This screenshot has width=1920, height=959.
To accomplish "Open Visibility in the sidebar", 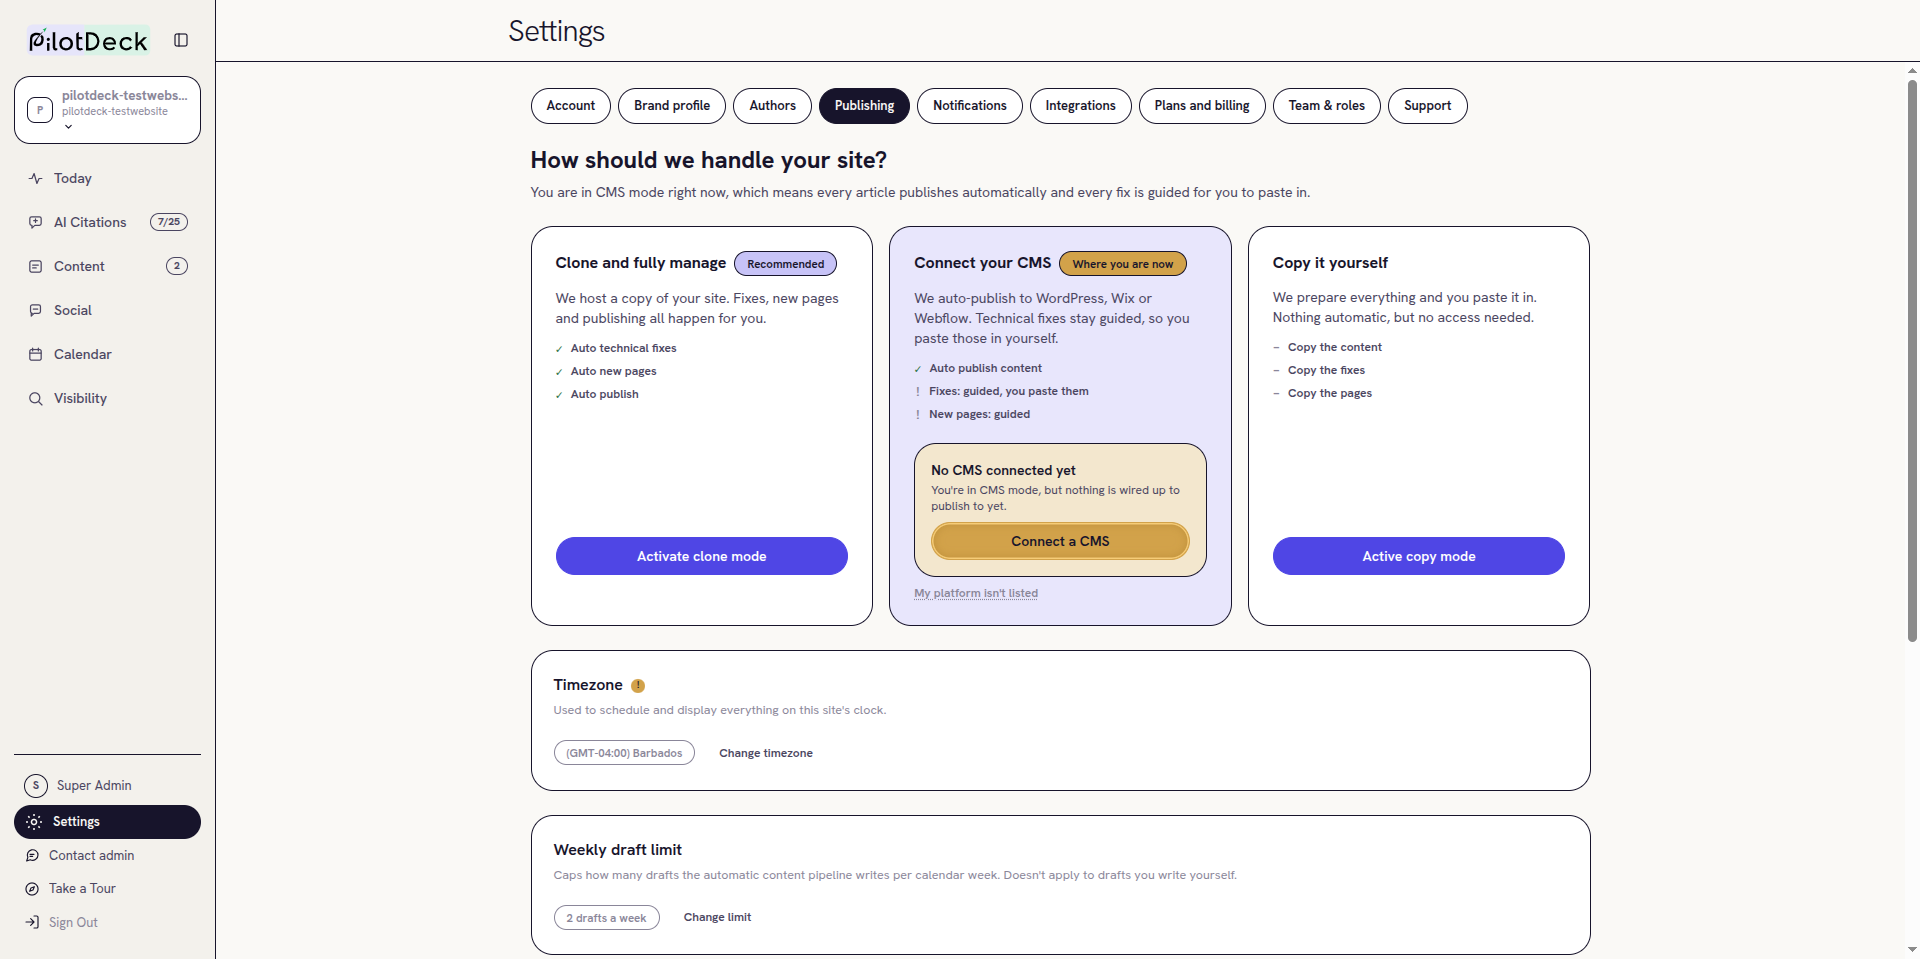I will point(107,398).
